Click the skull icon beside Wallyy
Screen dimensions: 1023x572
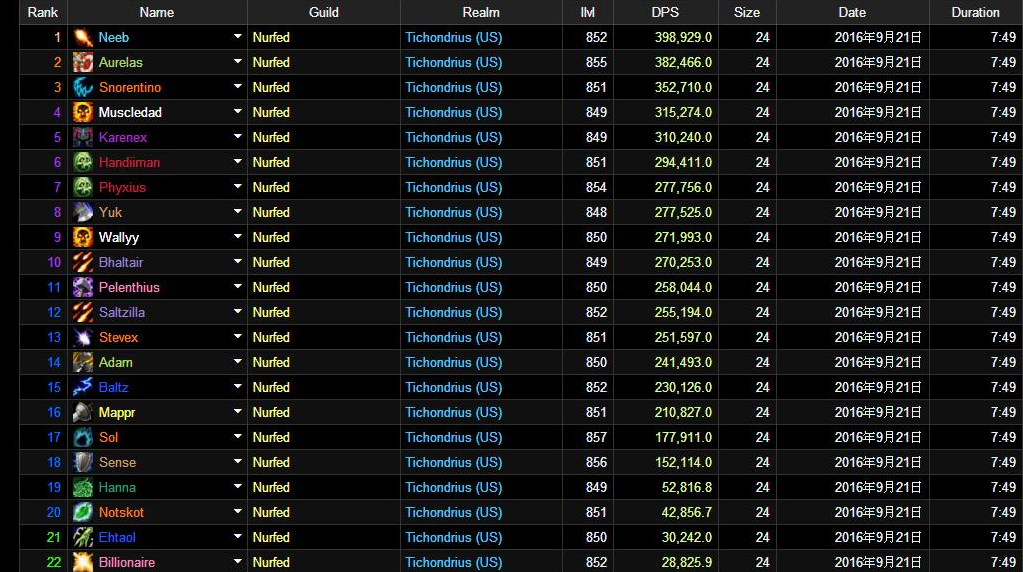[x=83, y=237]
